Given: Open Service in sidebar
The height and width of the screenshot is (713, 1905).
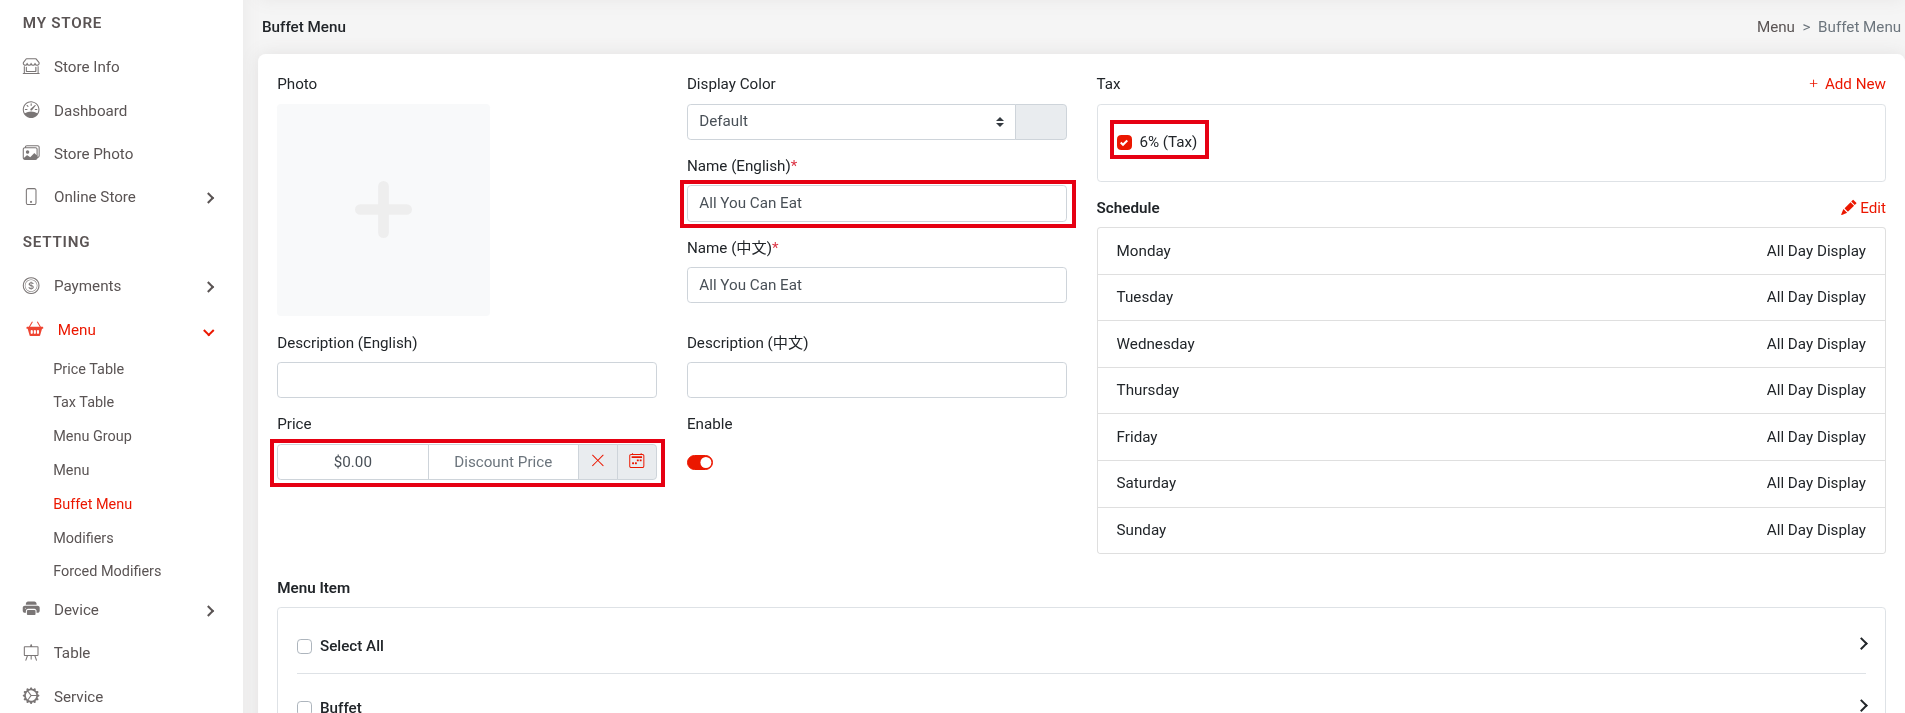Looking at the screenshot, I should click(x=78, y=697).
